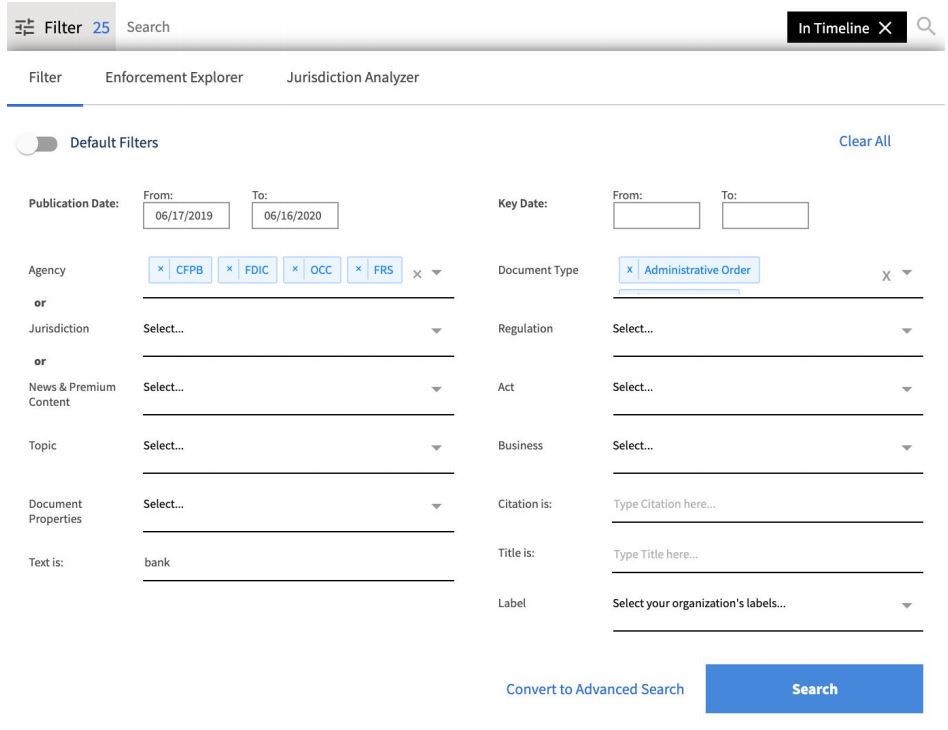Screen dimensions: 948x730
Task: Remove the FDIC agency tag
Action: 229,269
